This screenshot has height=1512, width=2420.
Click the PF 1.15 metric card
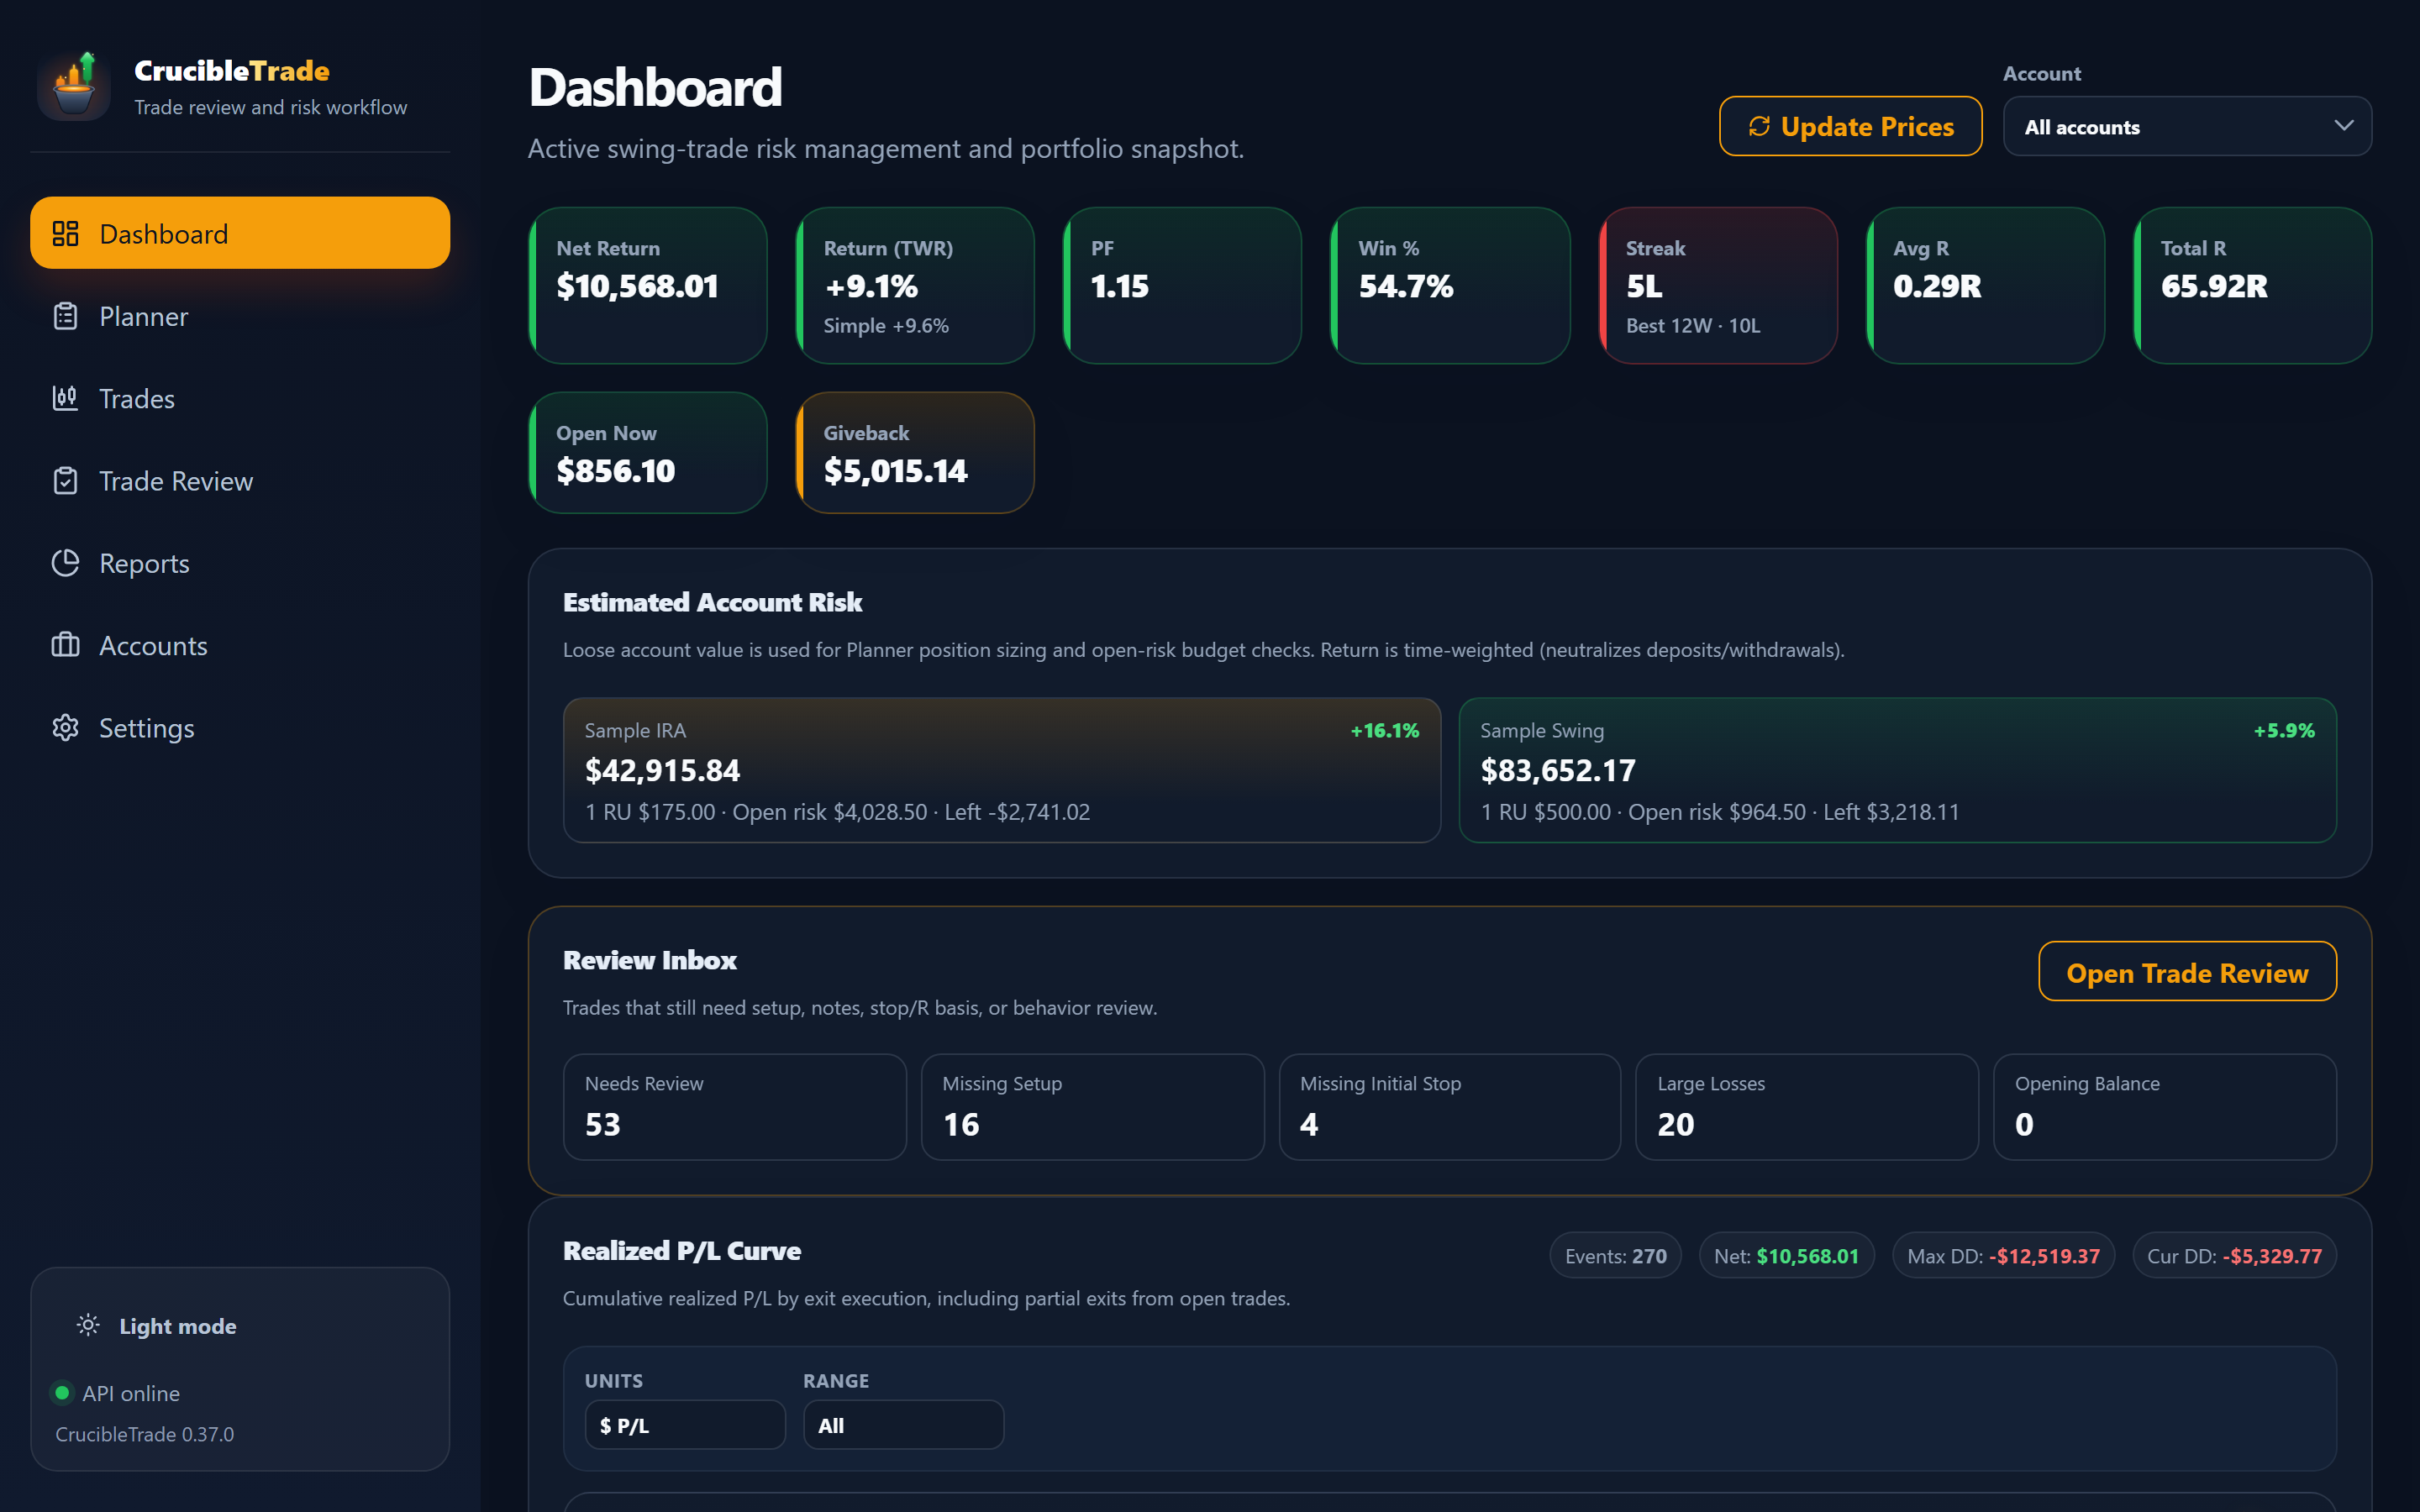pyautogui.click(x=1182, y=285)
